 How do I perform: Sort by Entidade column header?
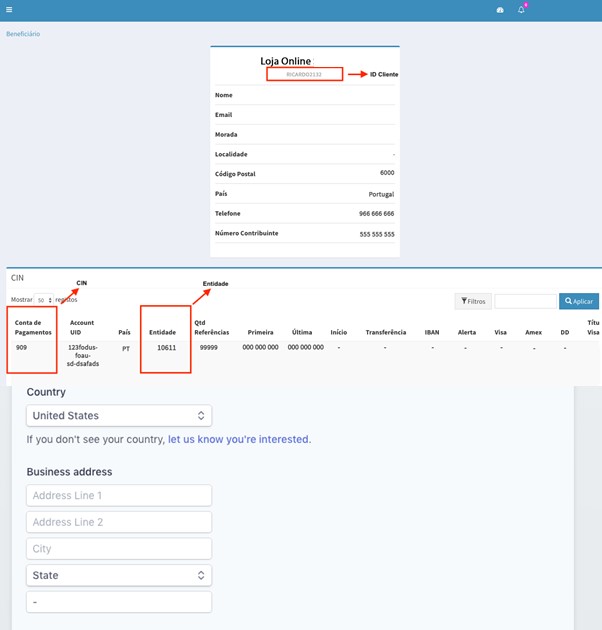click(x=162, y=332)
